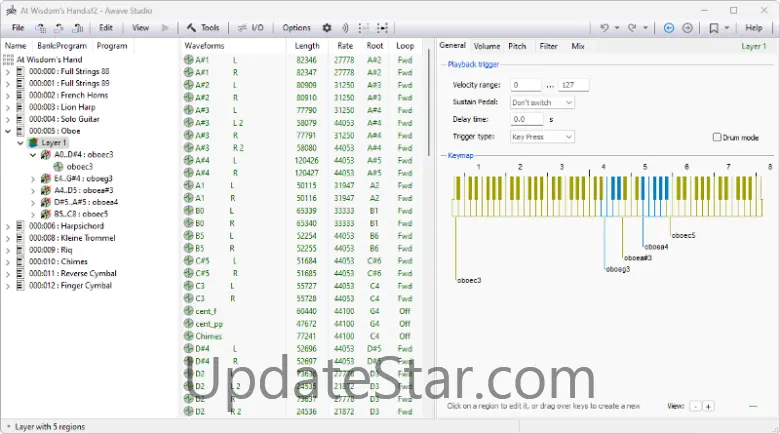Select the Layer 1 tree item
The height and width of the screenshot is (434, 780).
click(x=53, y=143)
